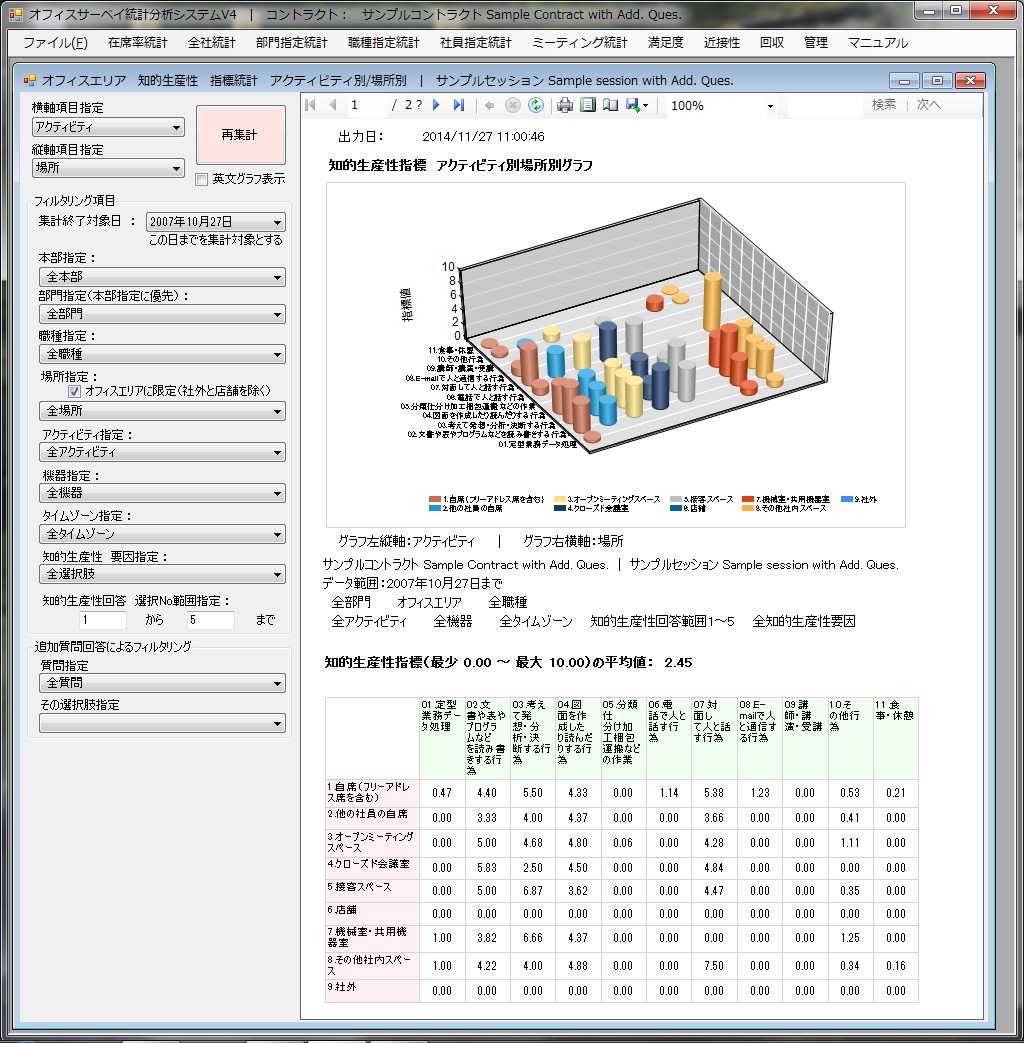Image resolution: width=1024 pixels, height=1043 pixels.
Task: Open the ミーティング統計 menu
Action: click(x=580, y=43)
